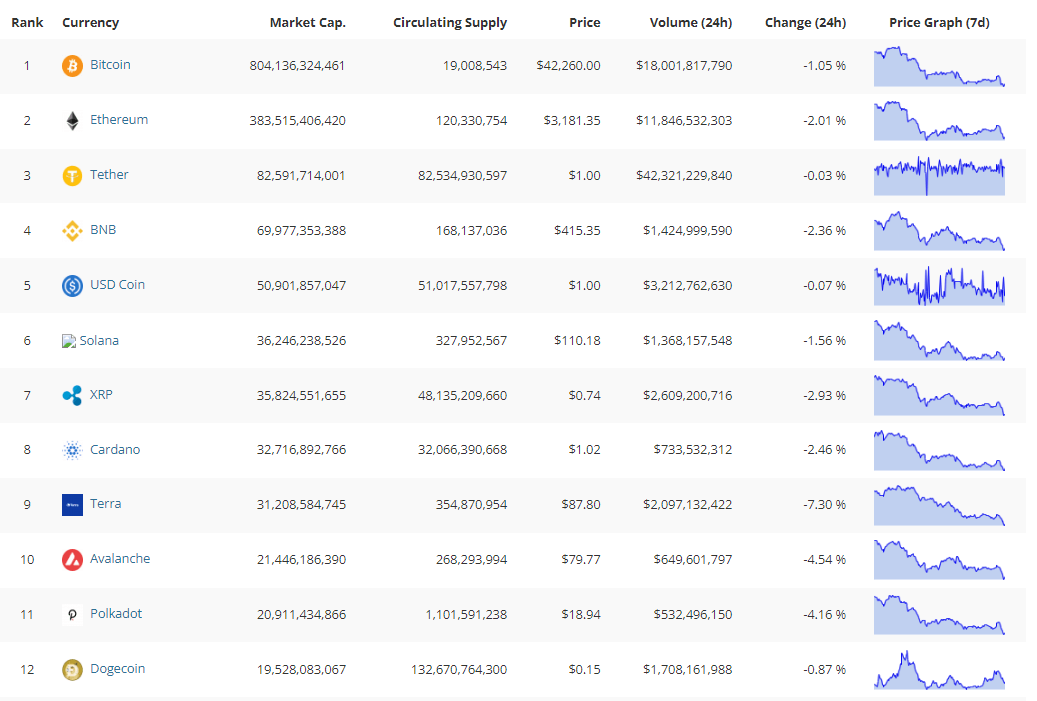Select Ethereum price $3,181.35

click(x=572, y=120)
